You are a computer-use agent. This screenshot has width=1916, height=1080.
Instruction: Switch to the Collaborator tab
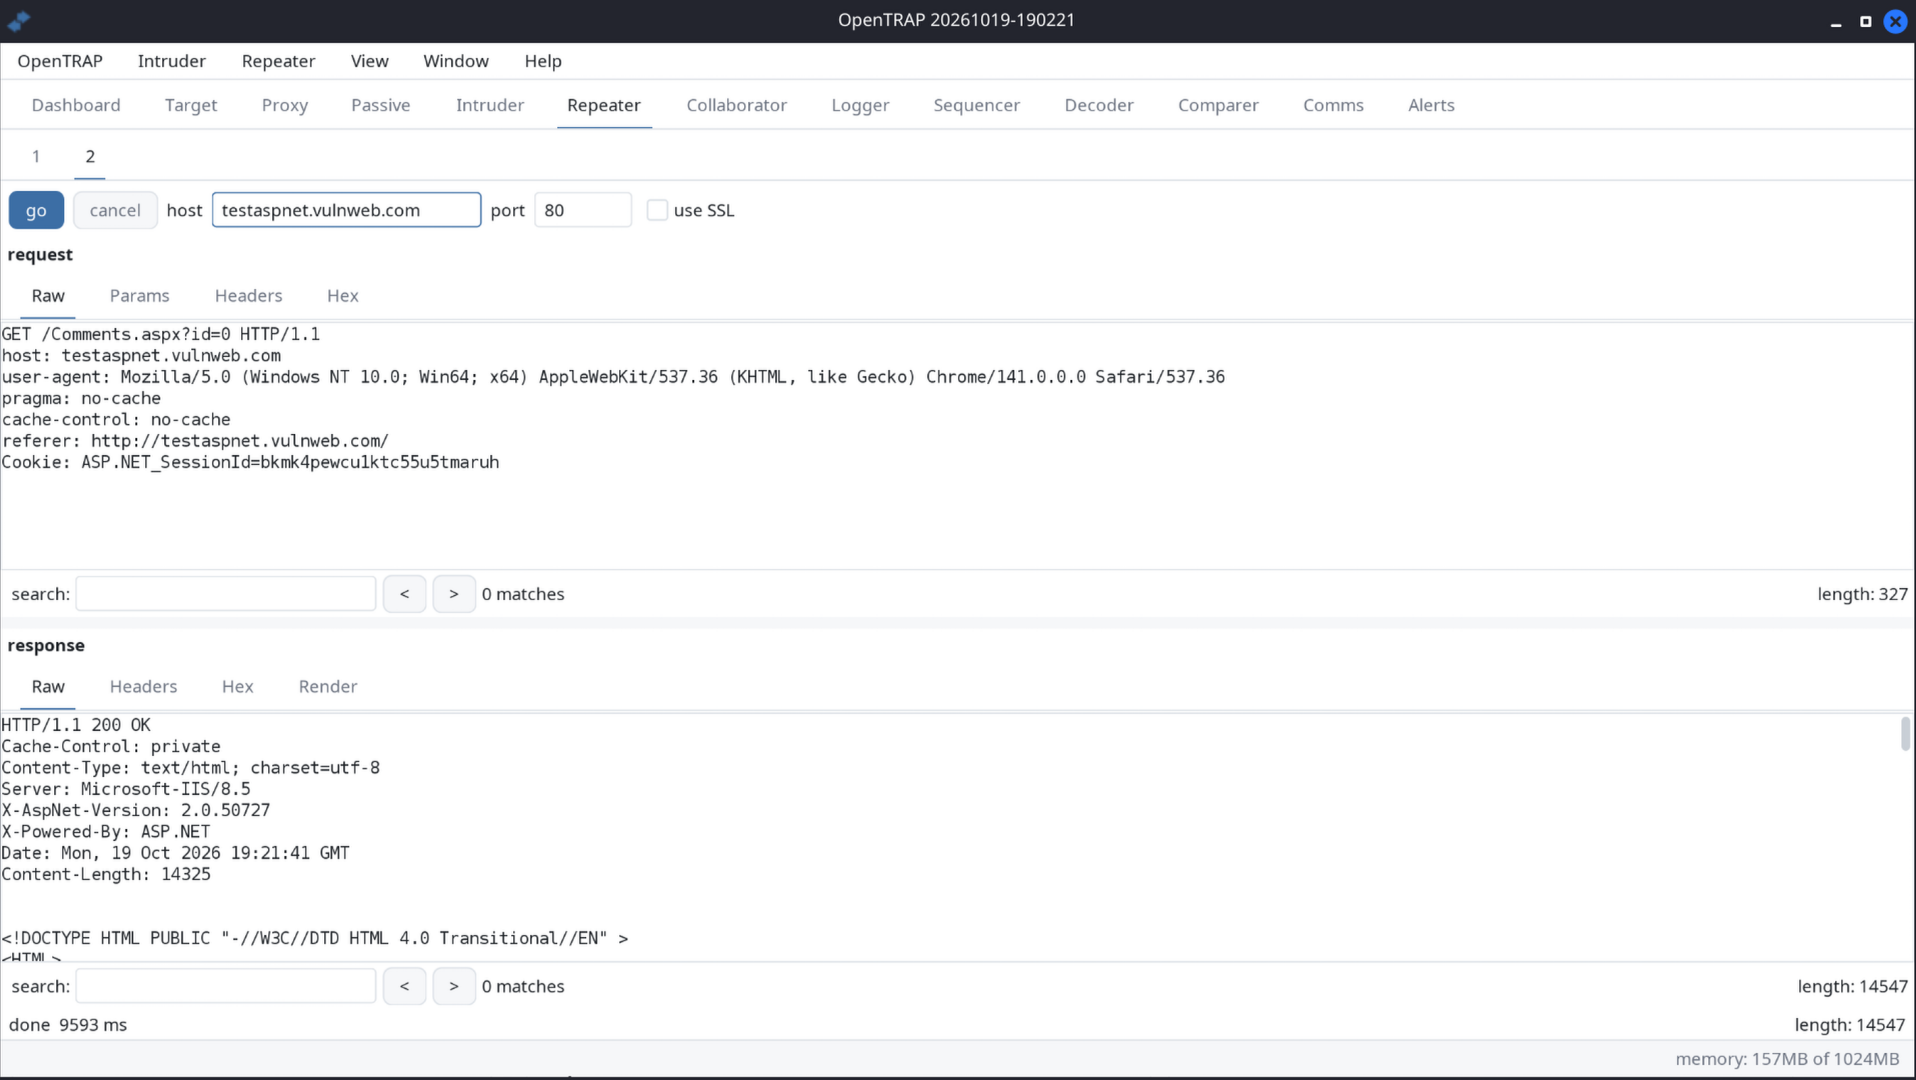tap(737, 105)
